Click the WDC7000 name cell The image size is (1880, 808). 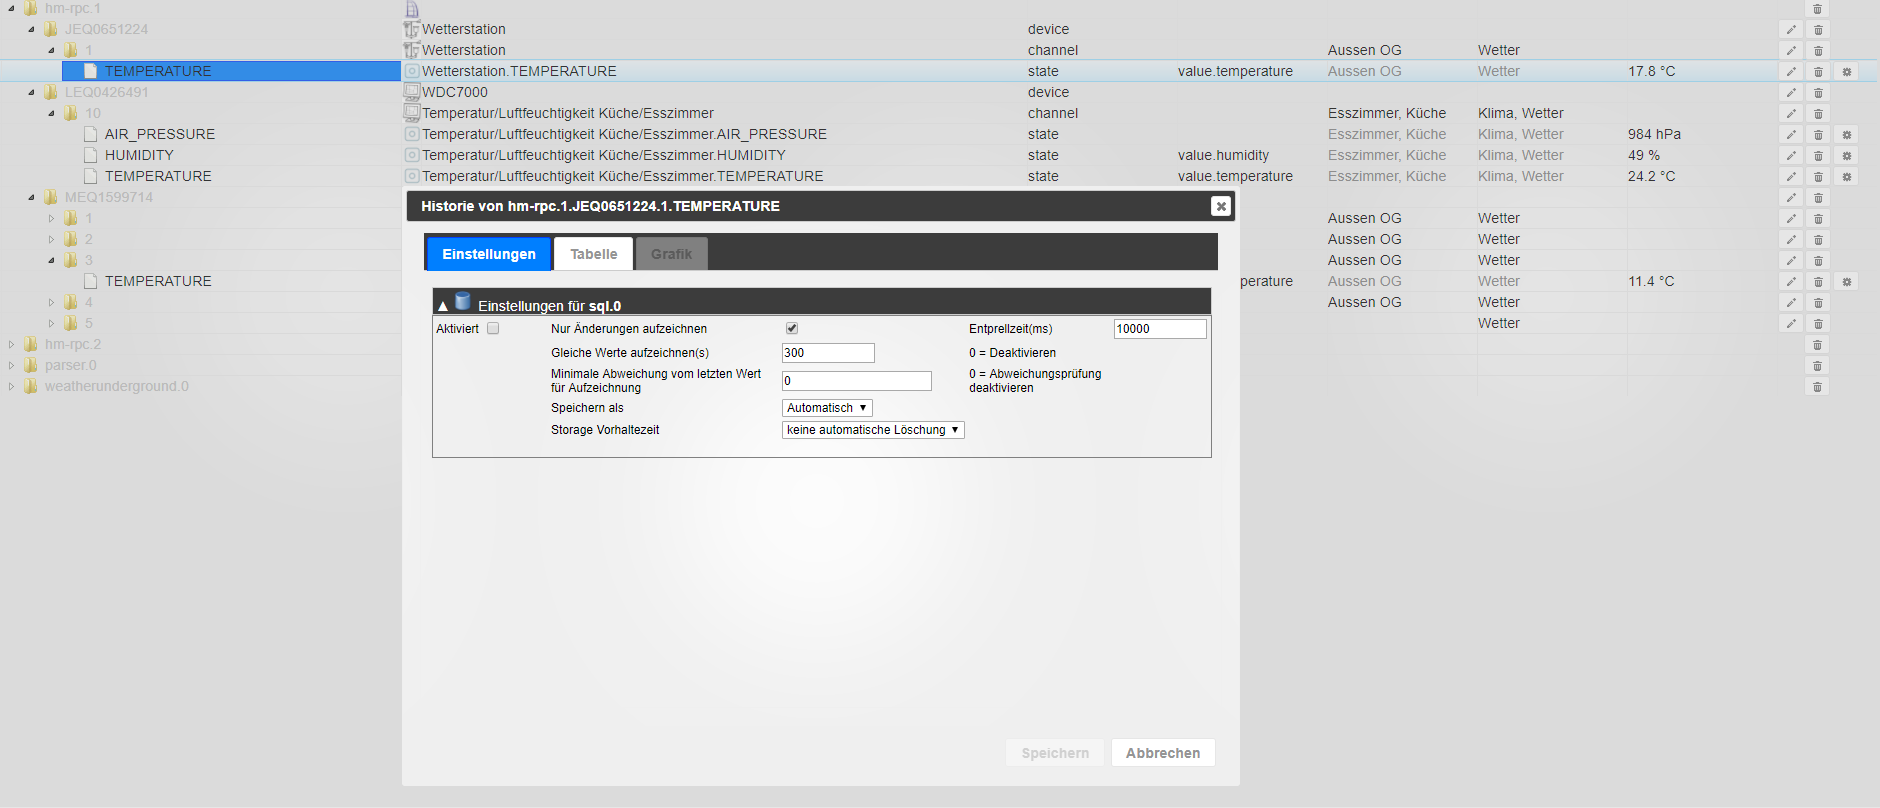tap(455, 92)
